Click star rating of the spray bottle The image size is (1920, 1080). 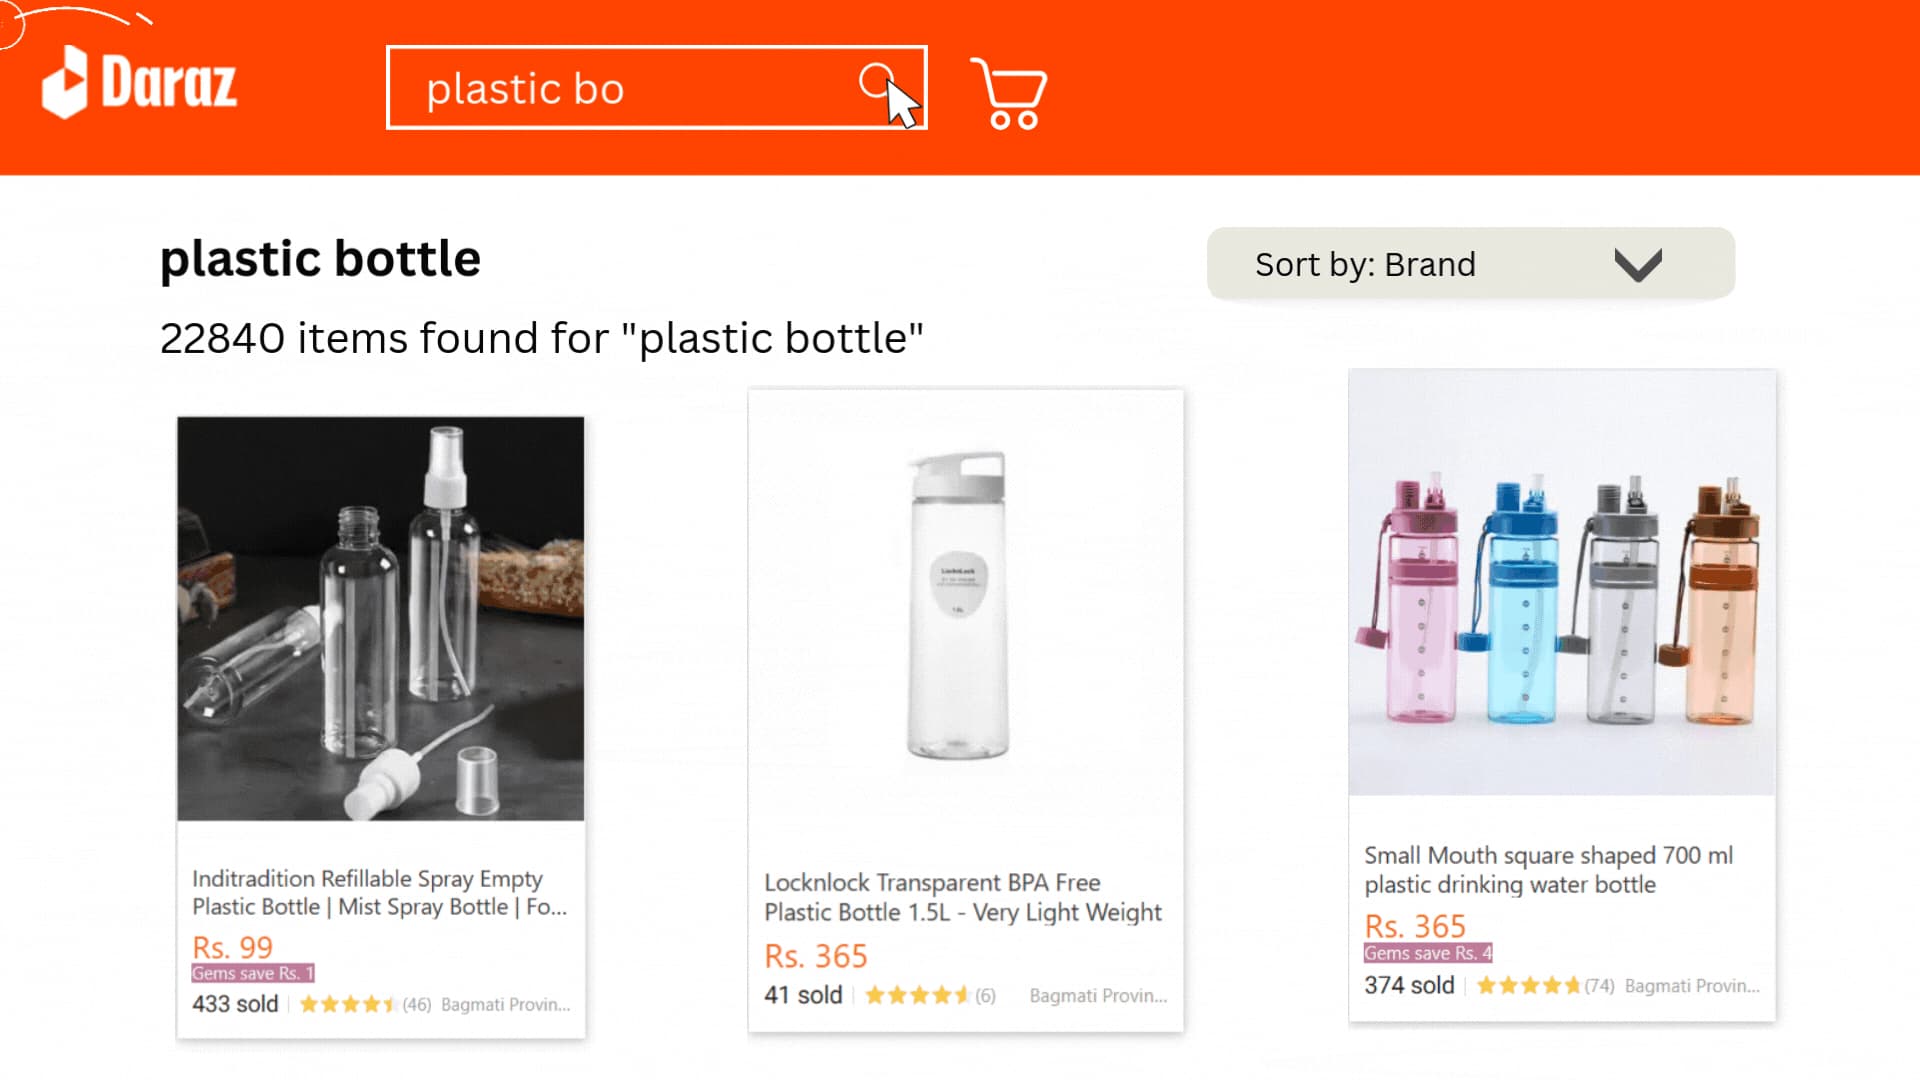click(x=347, y=1004)
